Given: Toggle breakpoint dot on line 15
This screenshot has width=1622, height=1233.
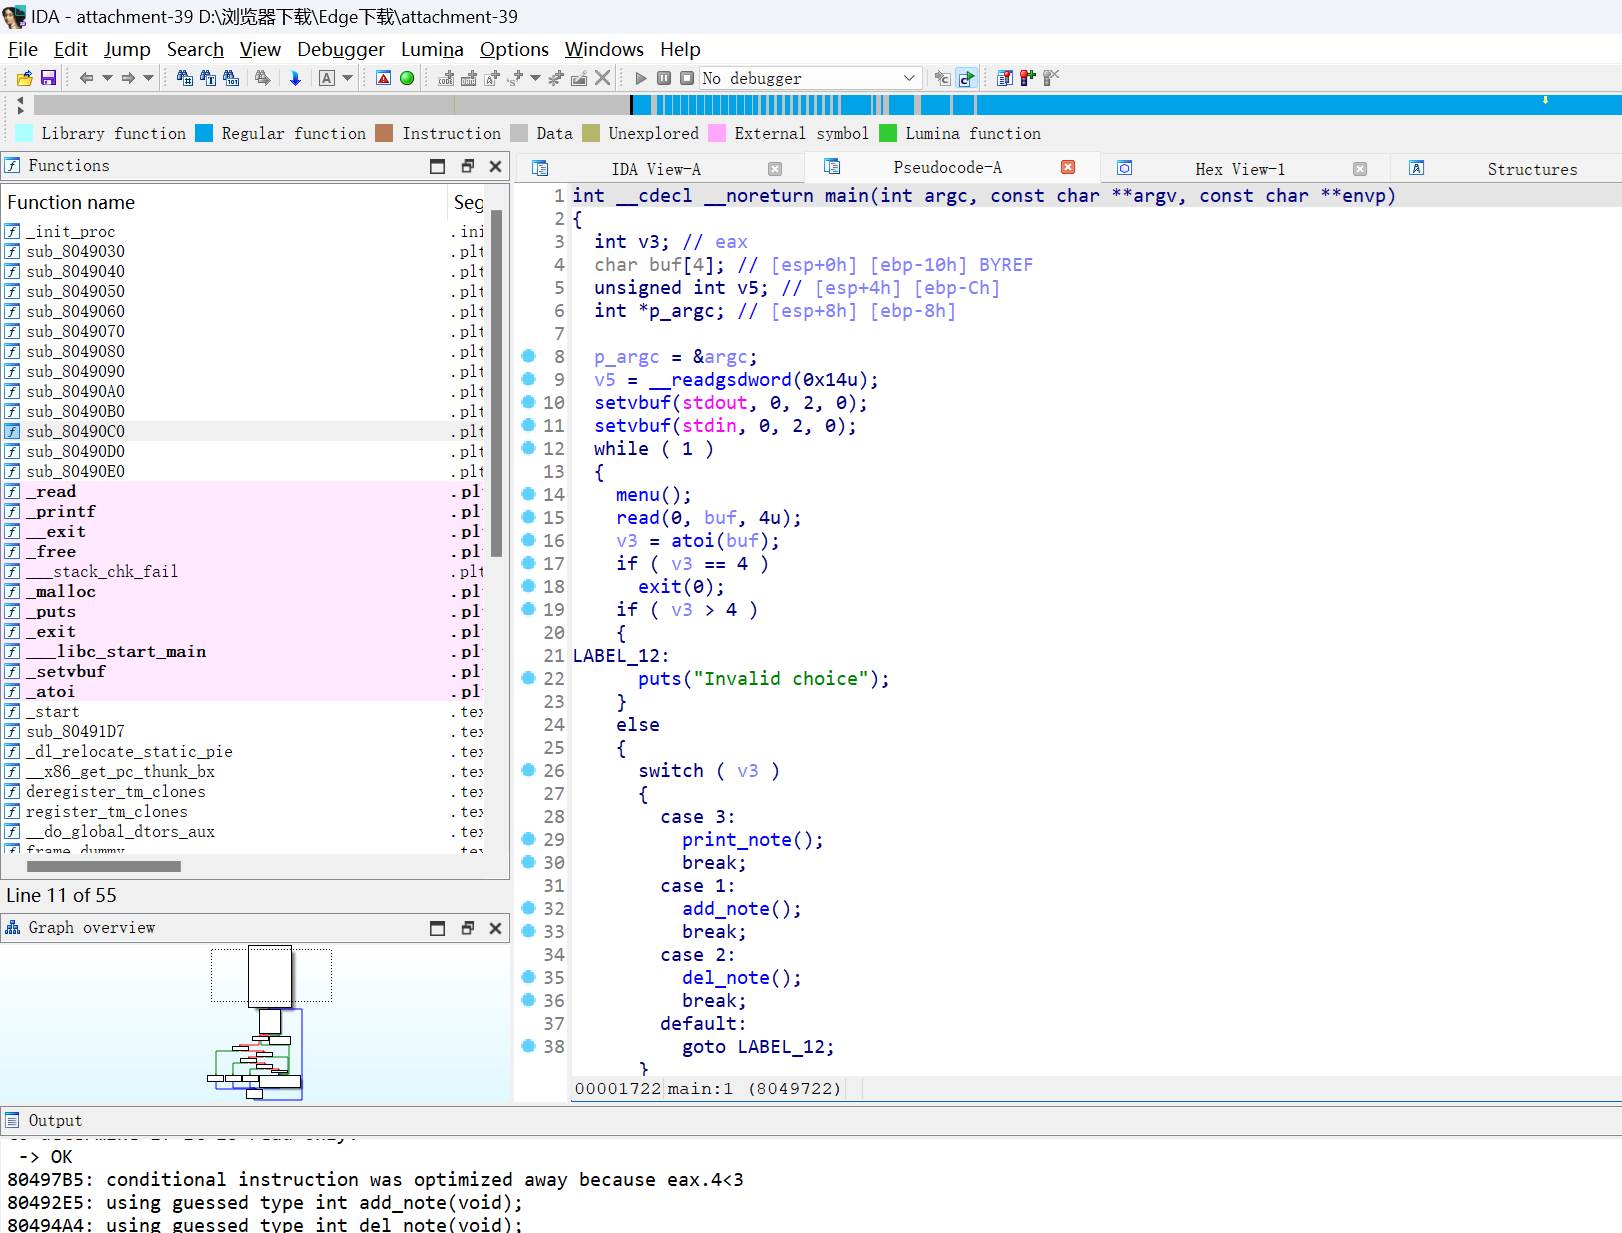Looking at the screenshot, I should tap(528, 517).
